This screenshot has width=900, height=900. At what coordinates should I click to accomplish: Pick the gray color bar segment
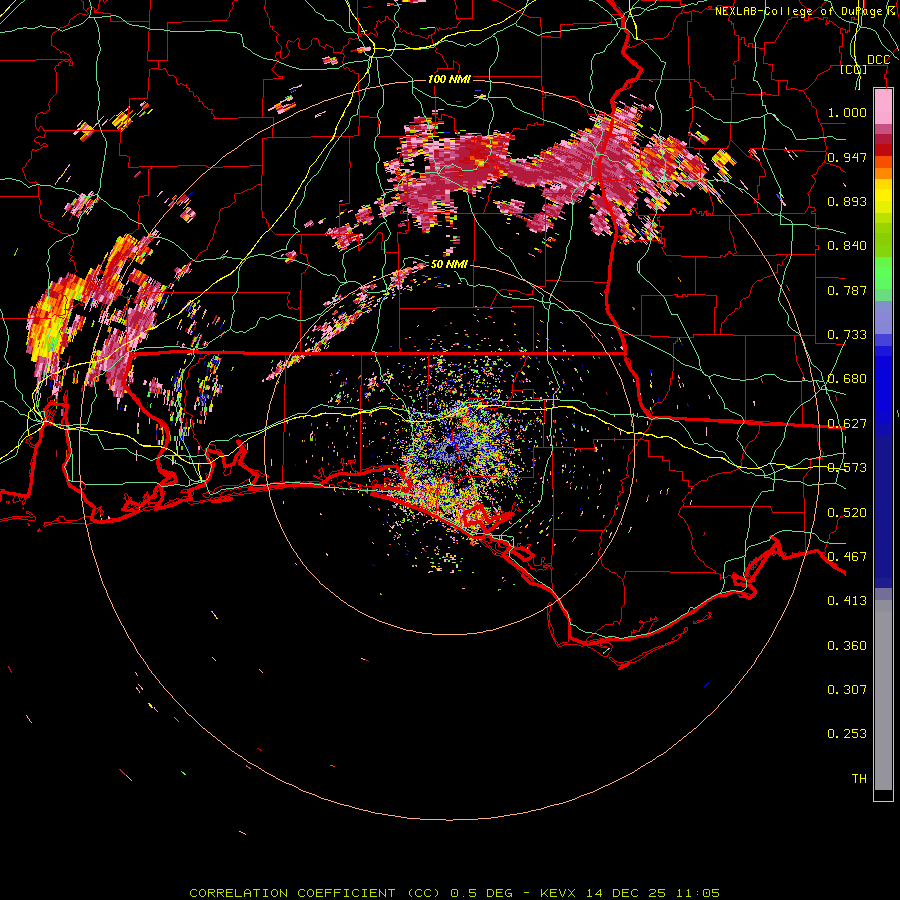[883, 695]
